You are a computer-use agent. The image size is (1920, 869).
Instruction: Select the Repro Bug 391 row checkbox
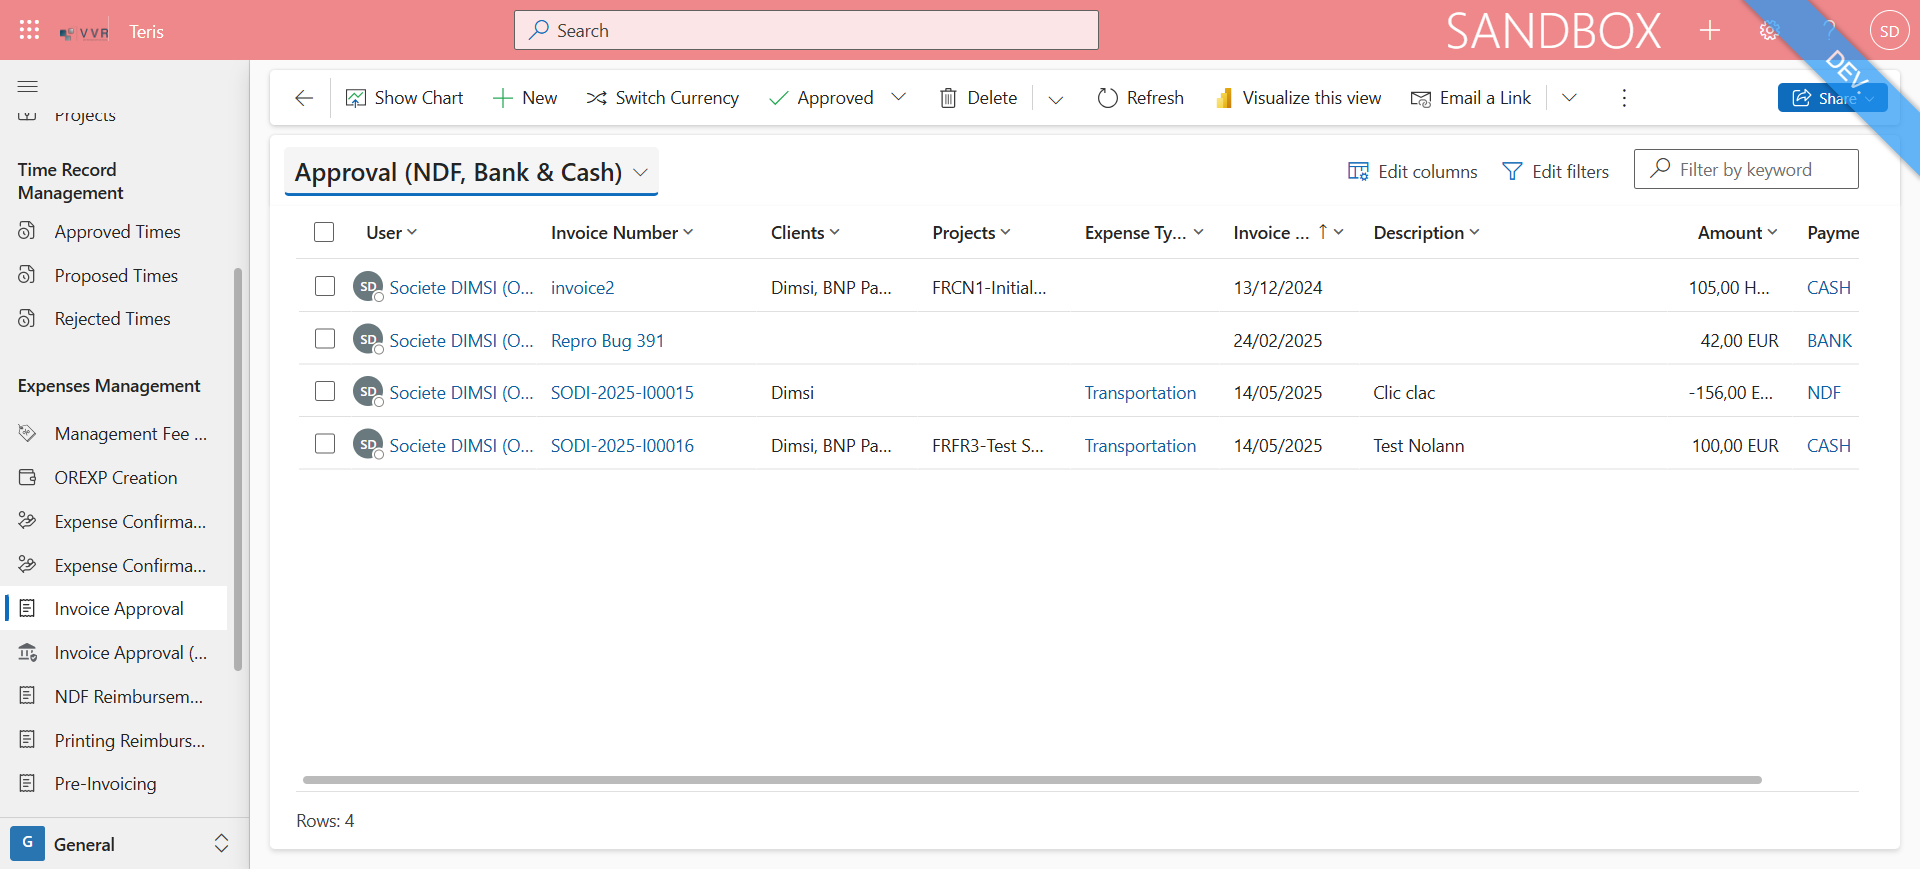tap(325, 339)
